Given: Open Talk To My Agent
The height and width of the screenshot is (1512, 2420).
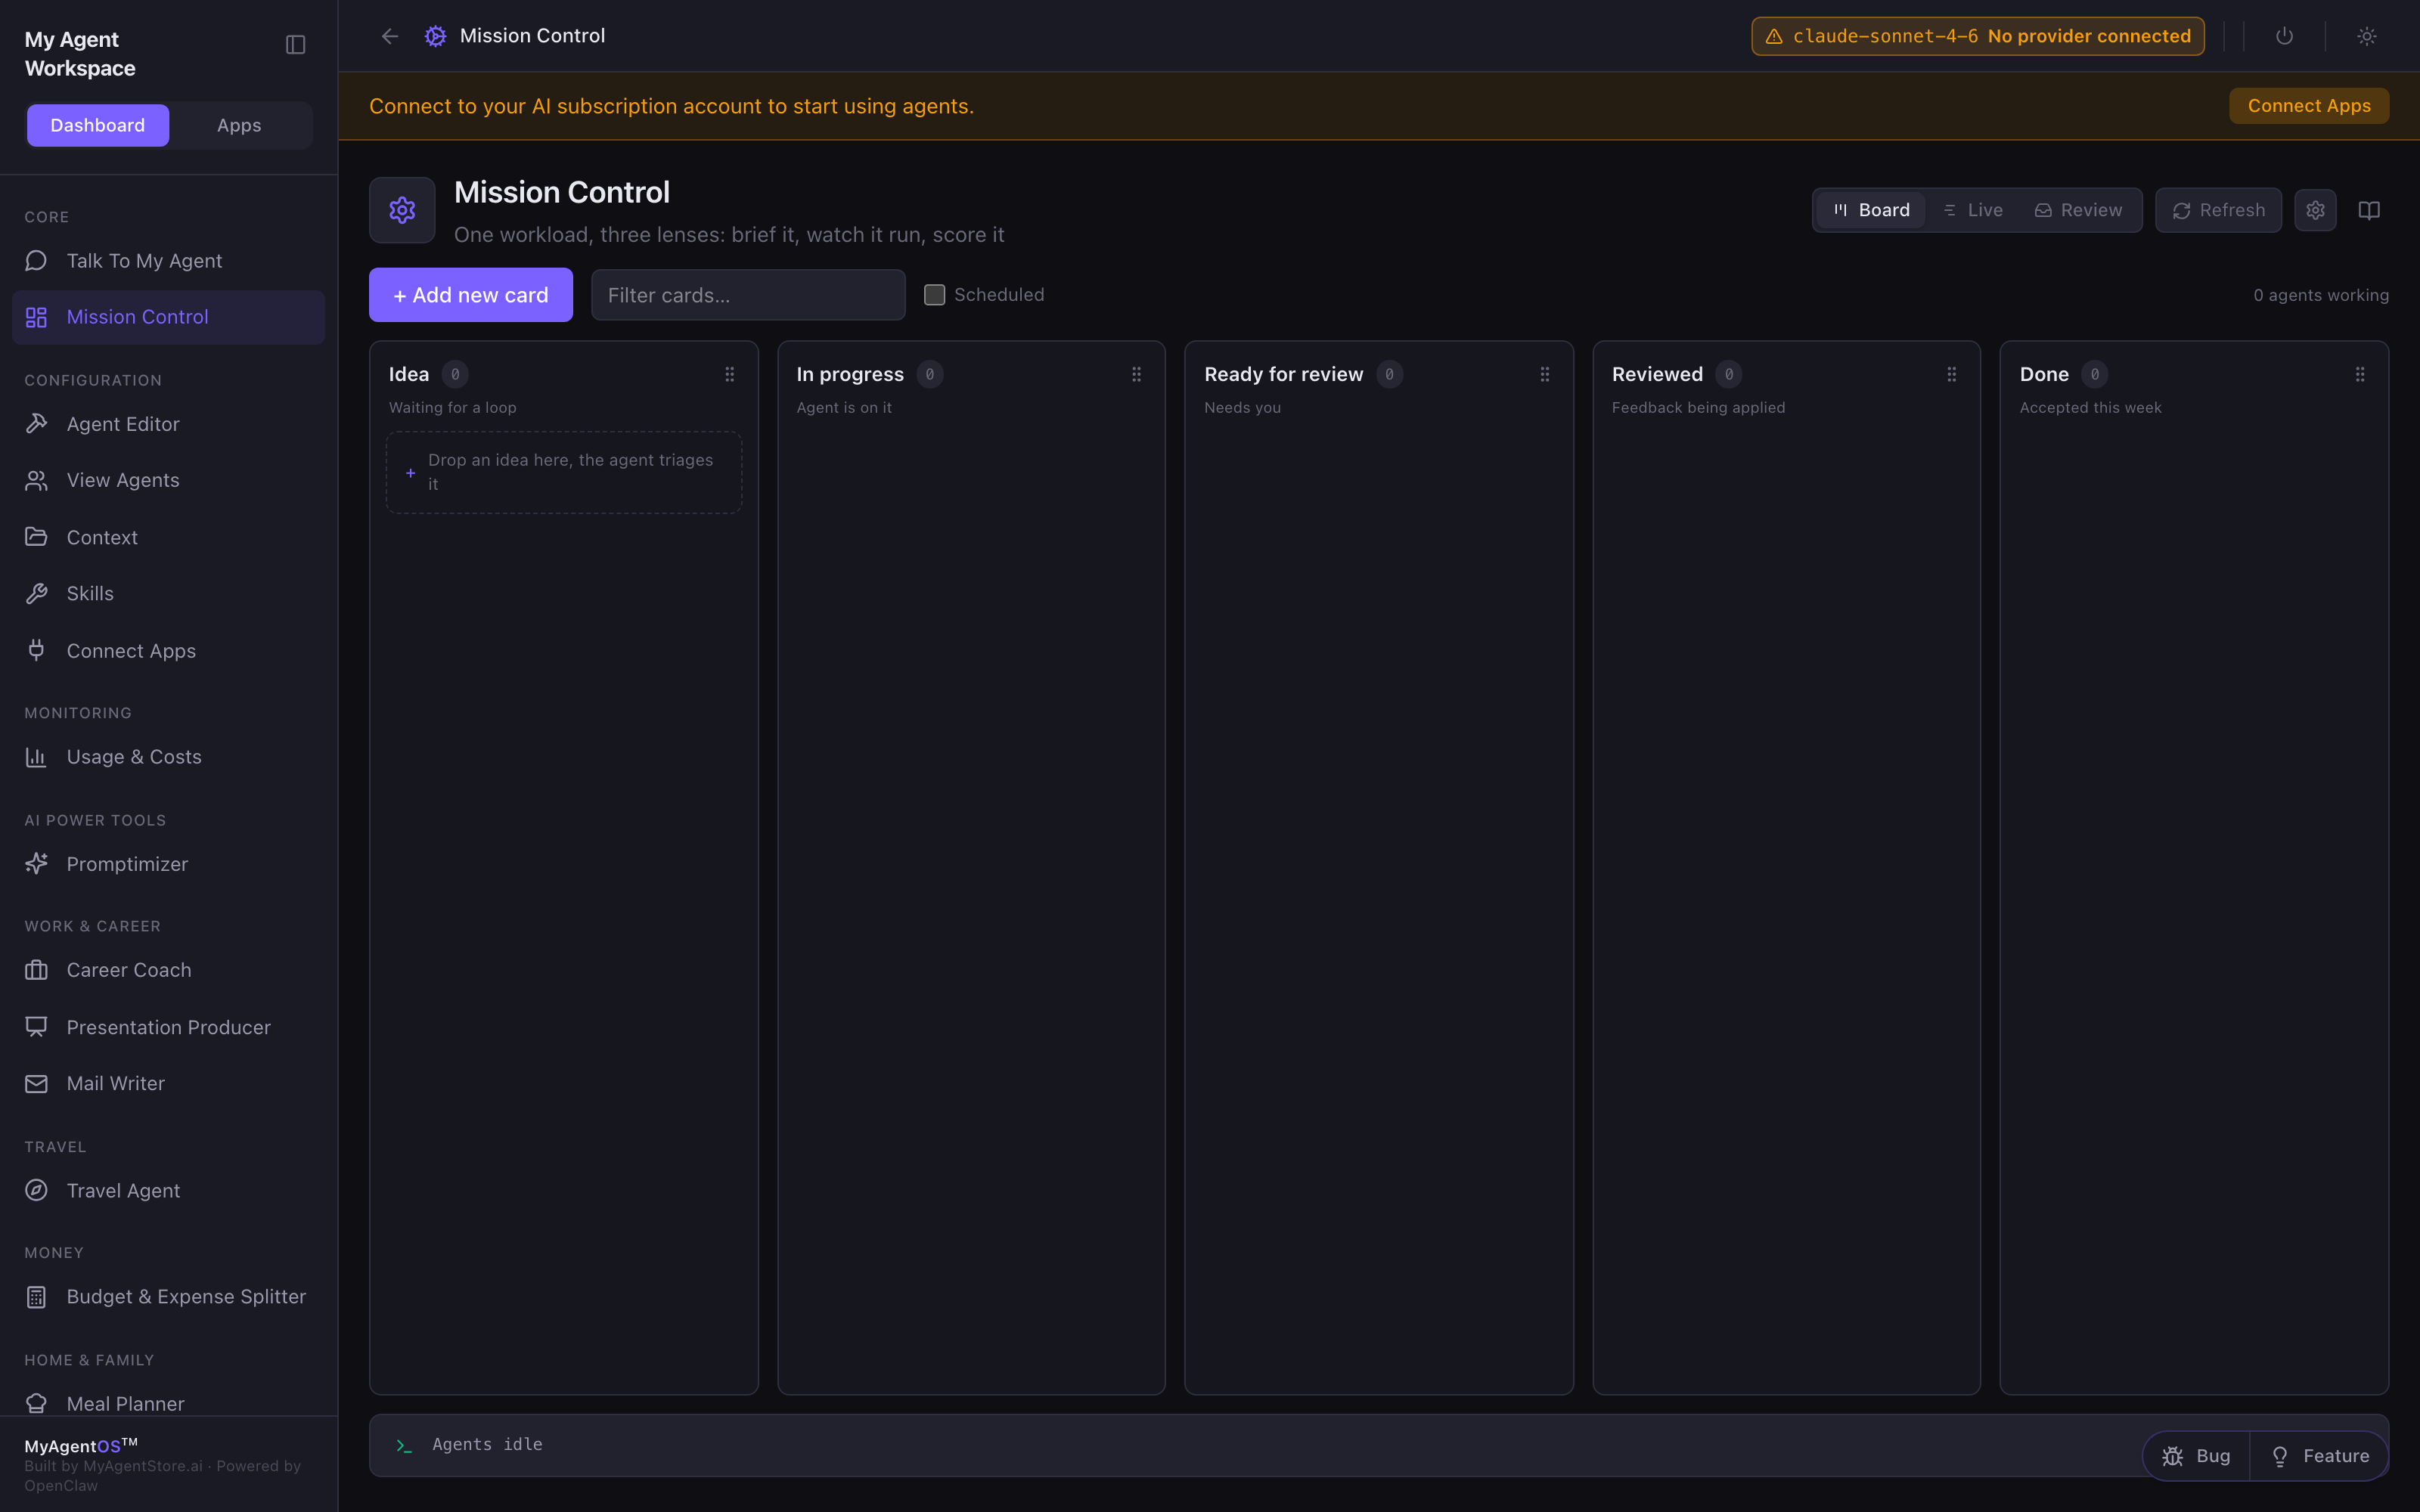Looking at the screenshot, I should (x=168, y=261).
